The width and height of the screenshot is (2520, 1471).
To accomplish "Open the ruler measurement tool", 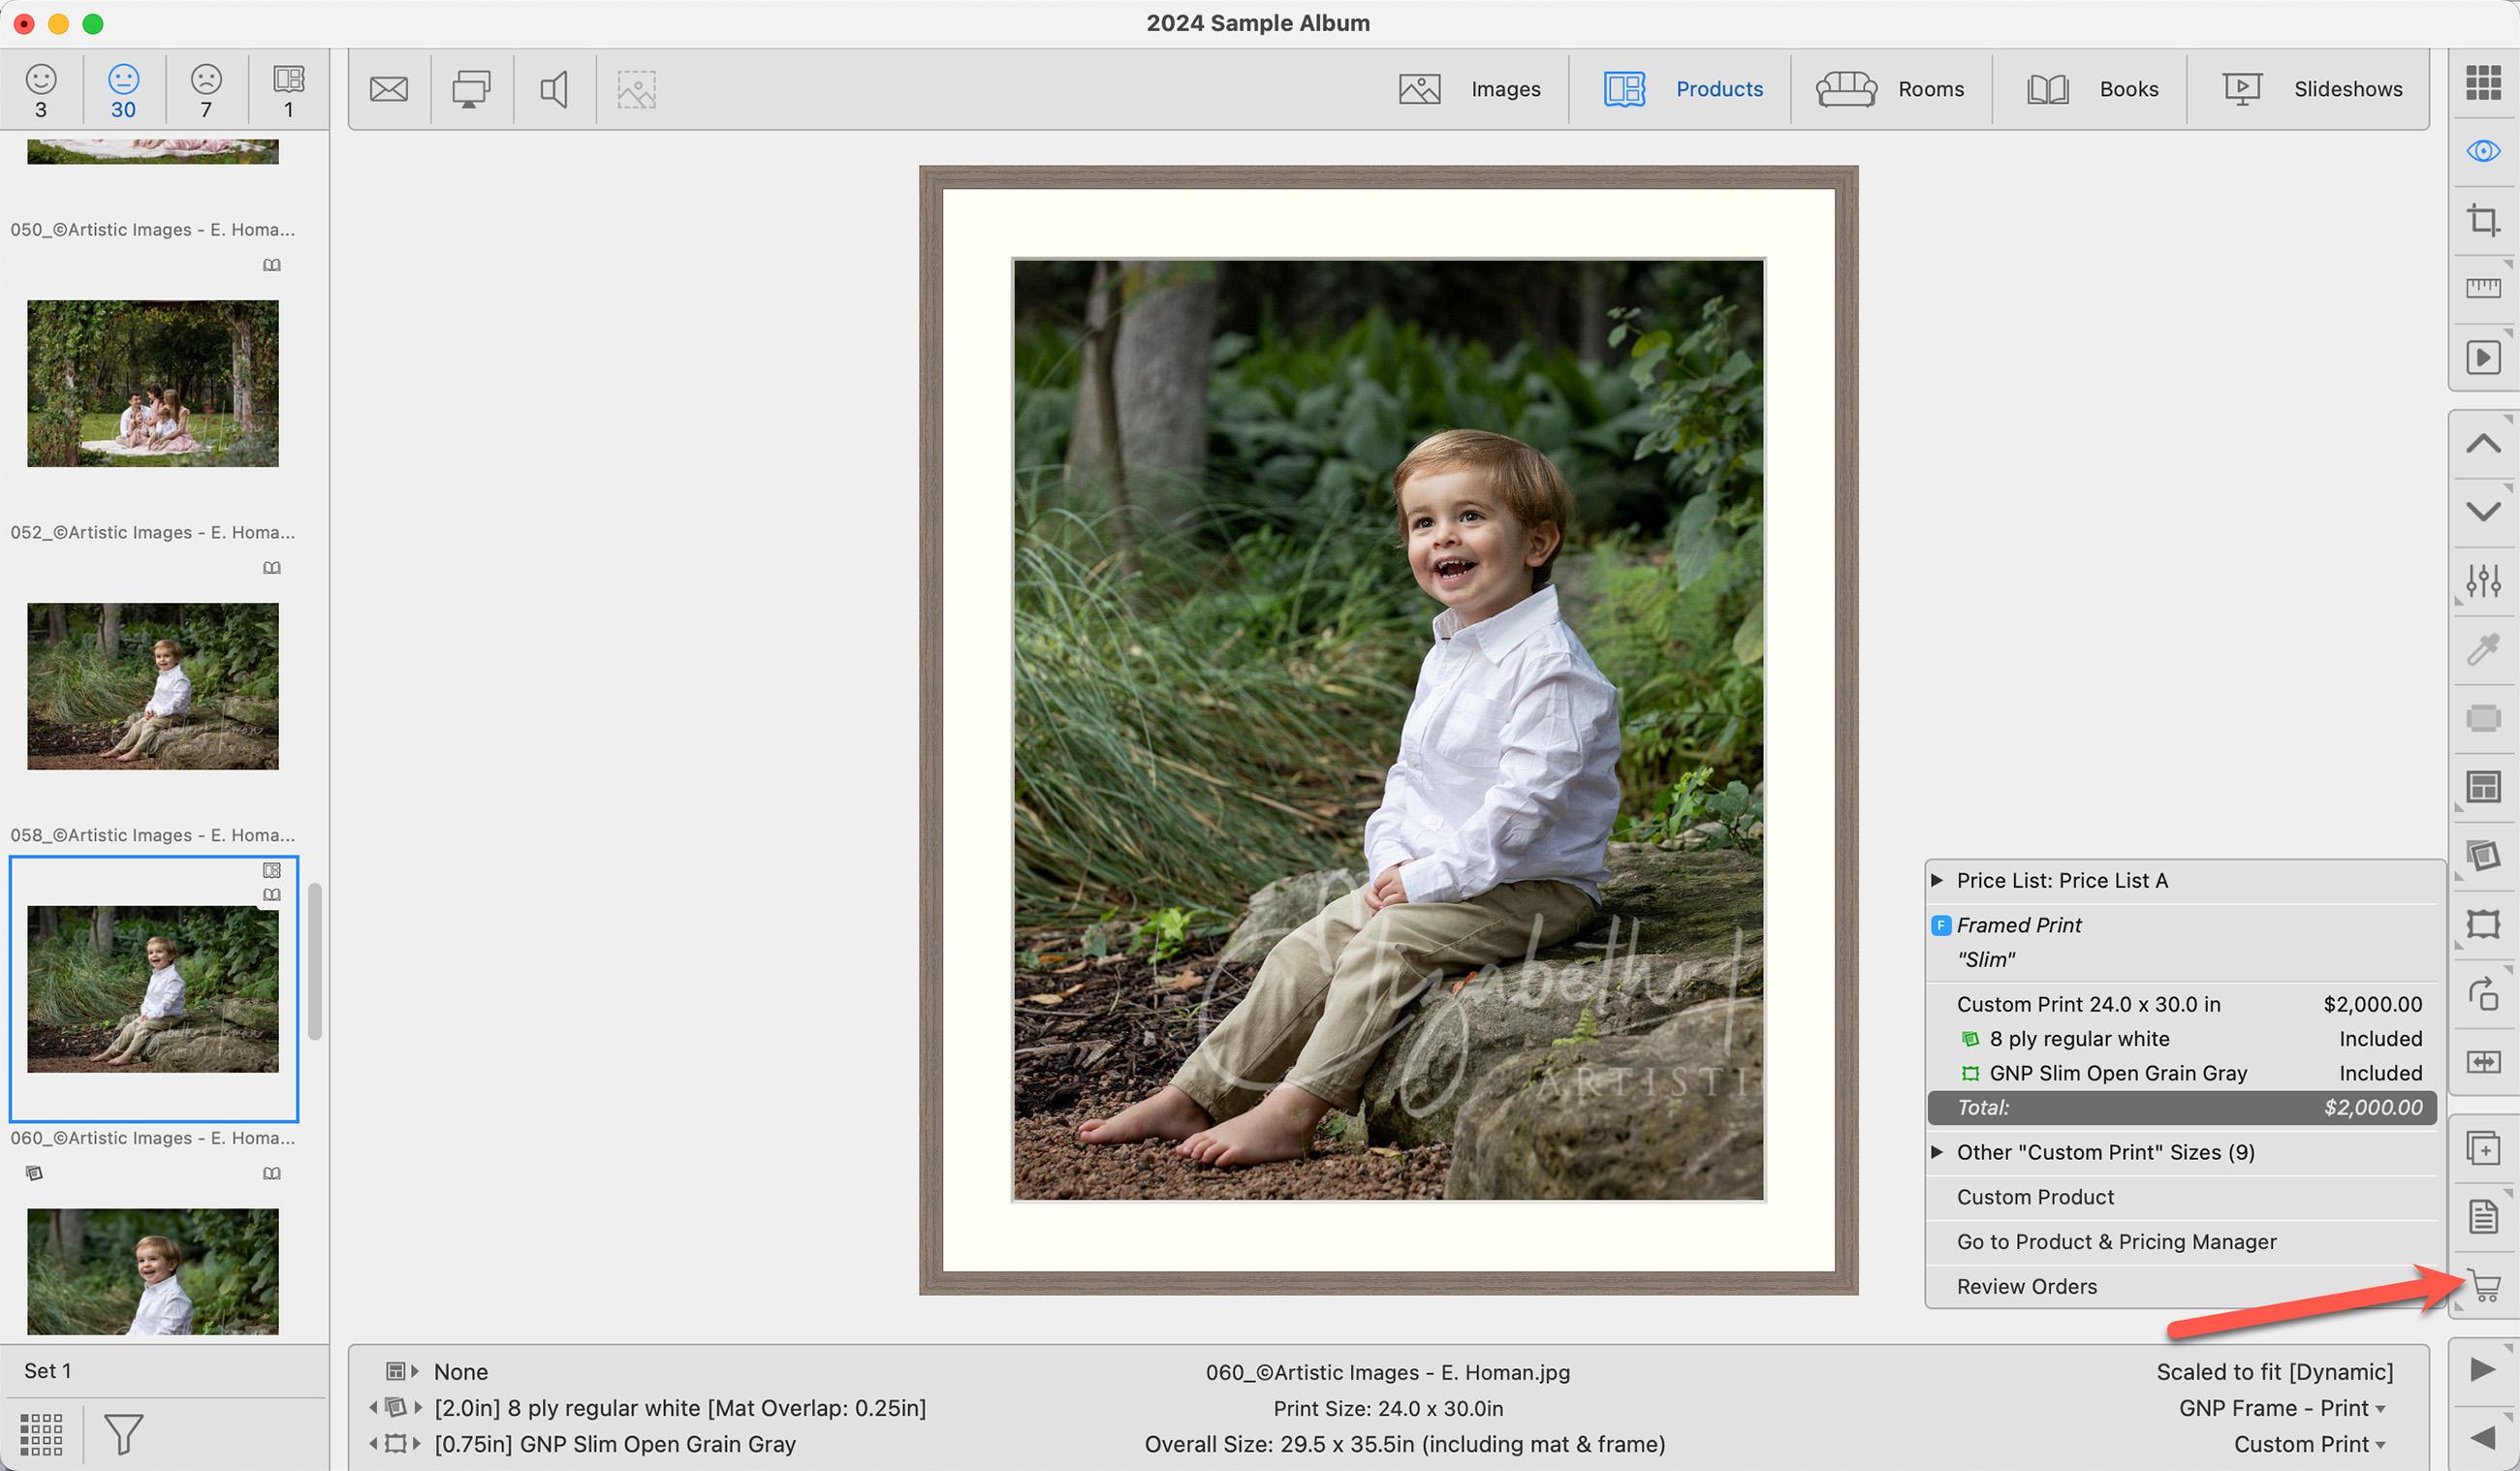I will tap(2483, 289).
